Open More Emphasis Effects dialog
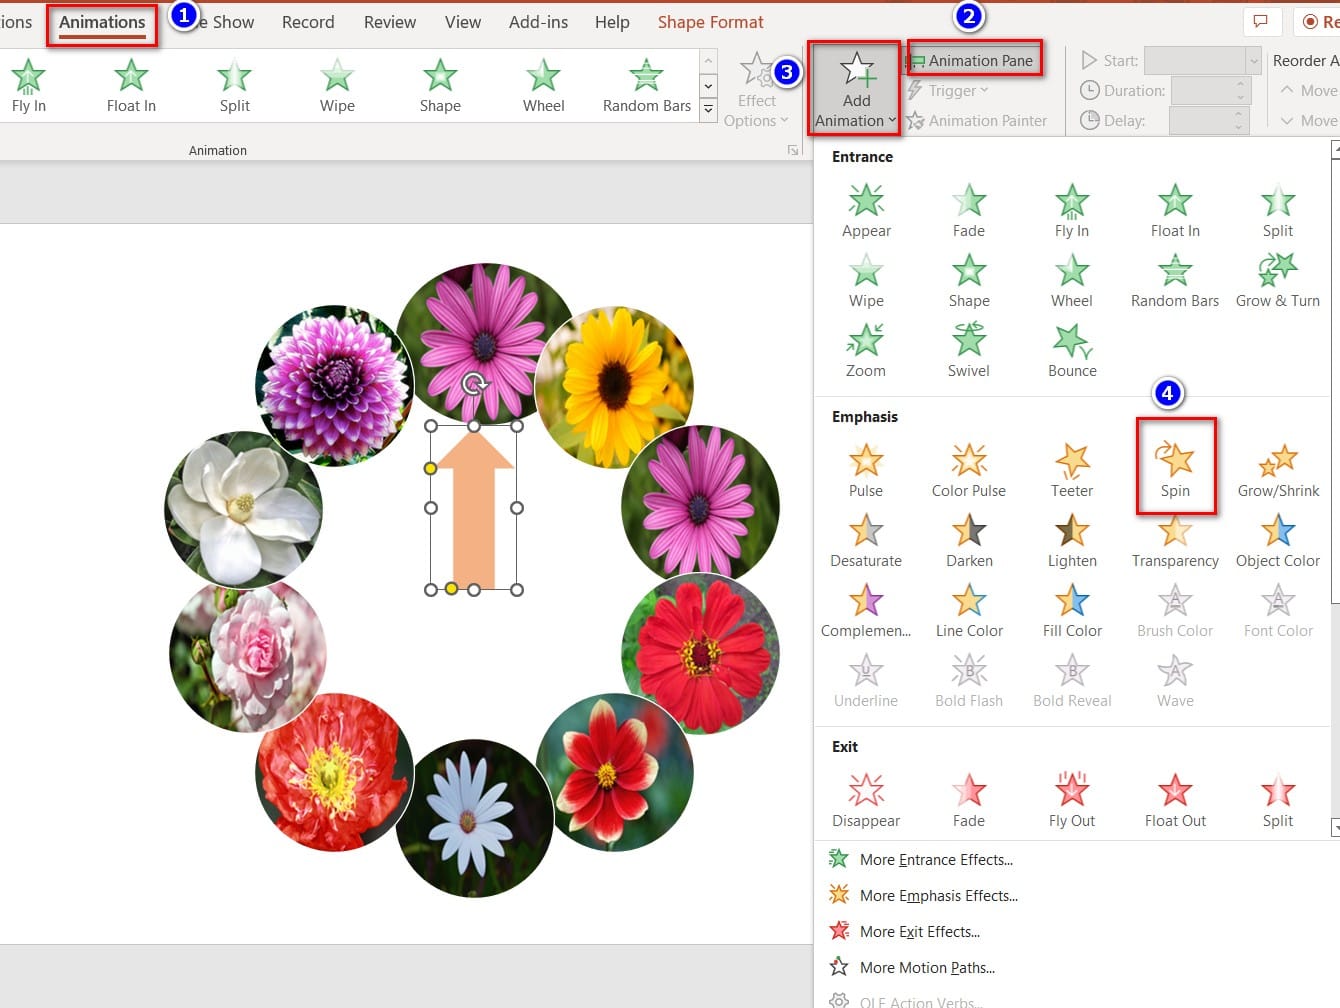 pyautogui.click(x=924, y=896)
